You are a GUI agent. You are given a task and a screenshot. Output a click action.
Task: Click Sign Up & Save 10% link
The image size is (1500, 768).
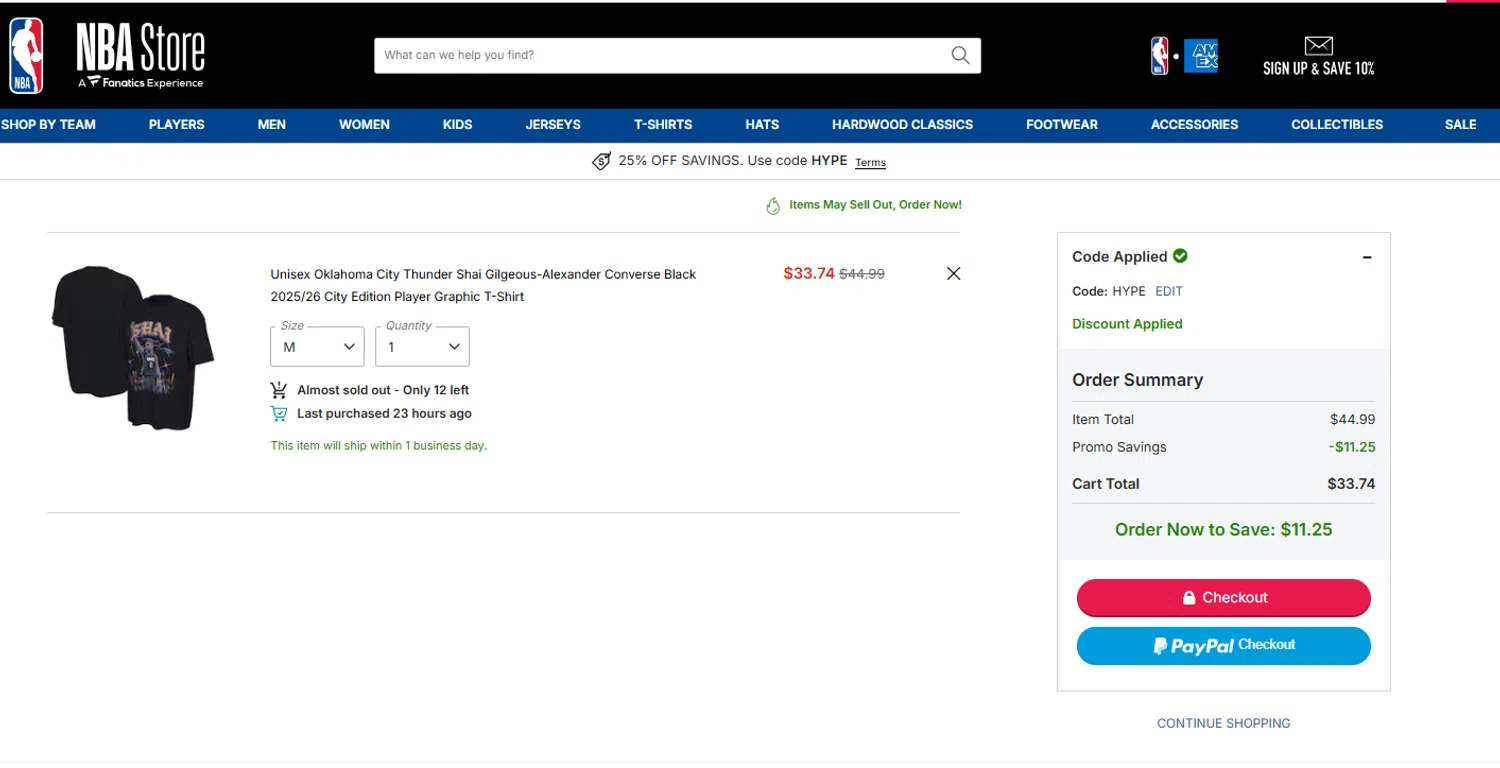[x=1318, y=68]
